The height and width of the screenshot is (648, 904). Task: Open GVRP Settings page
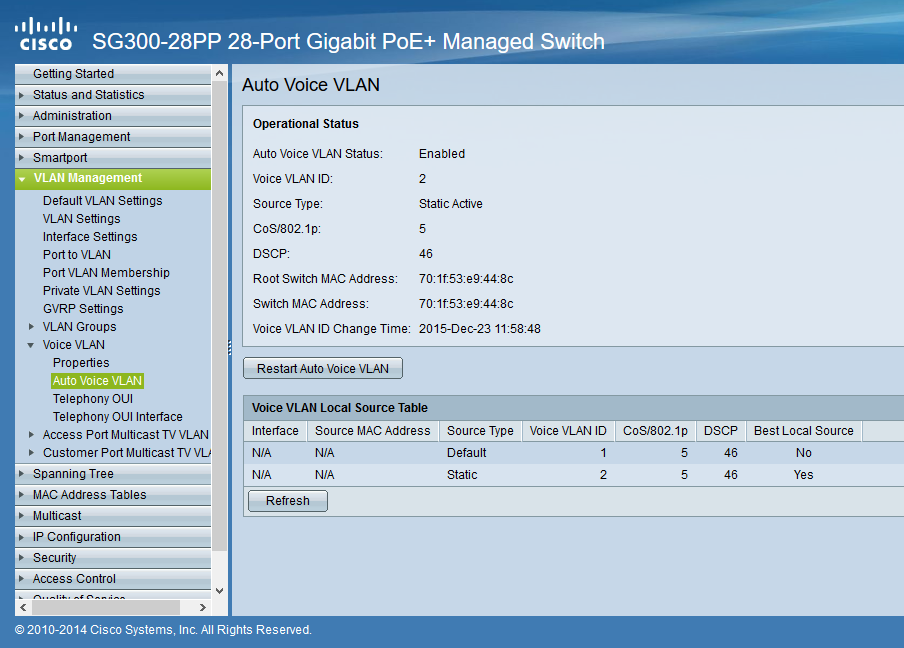click(83, 308)
